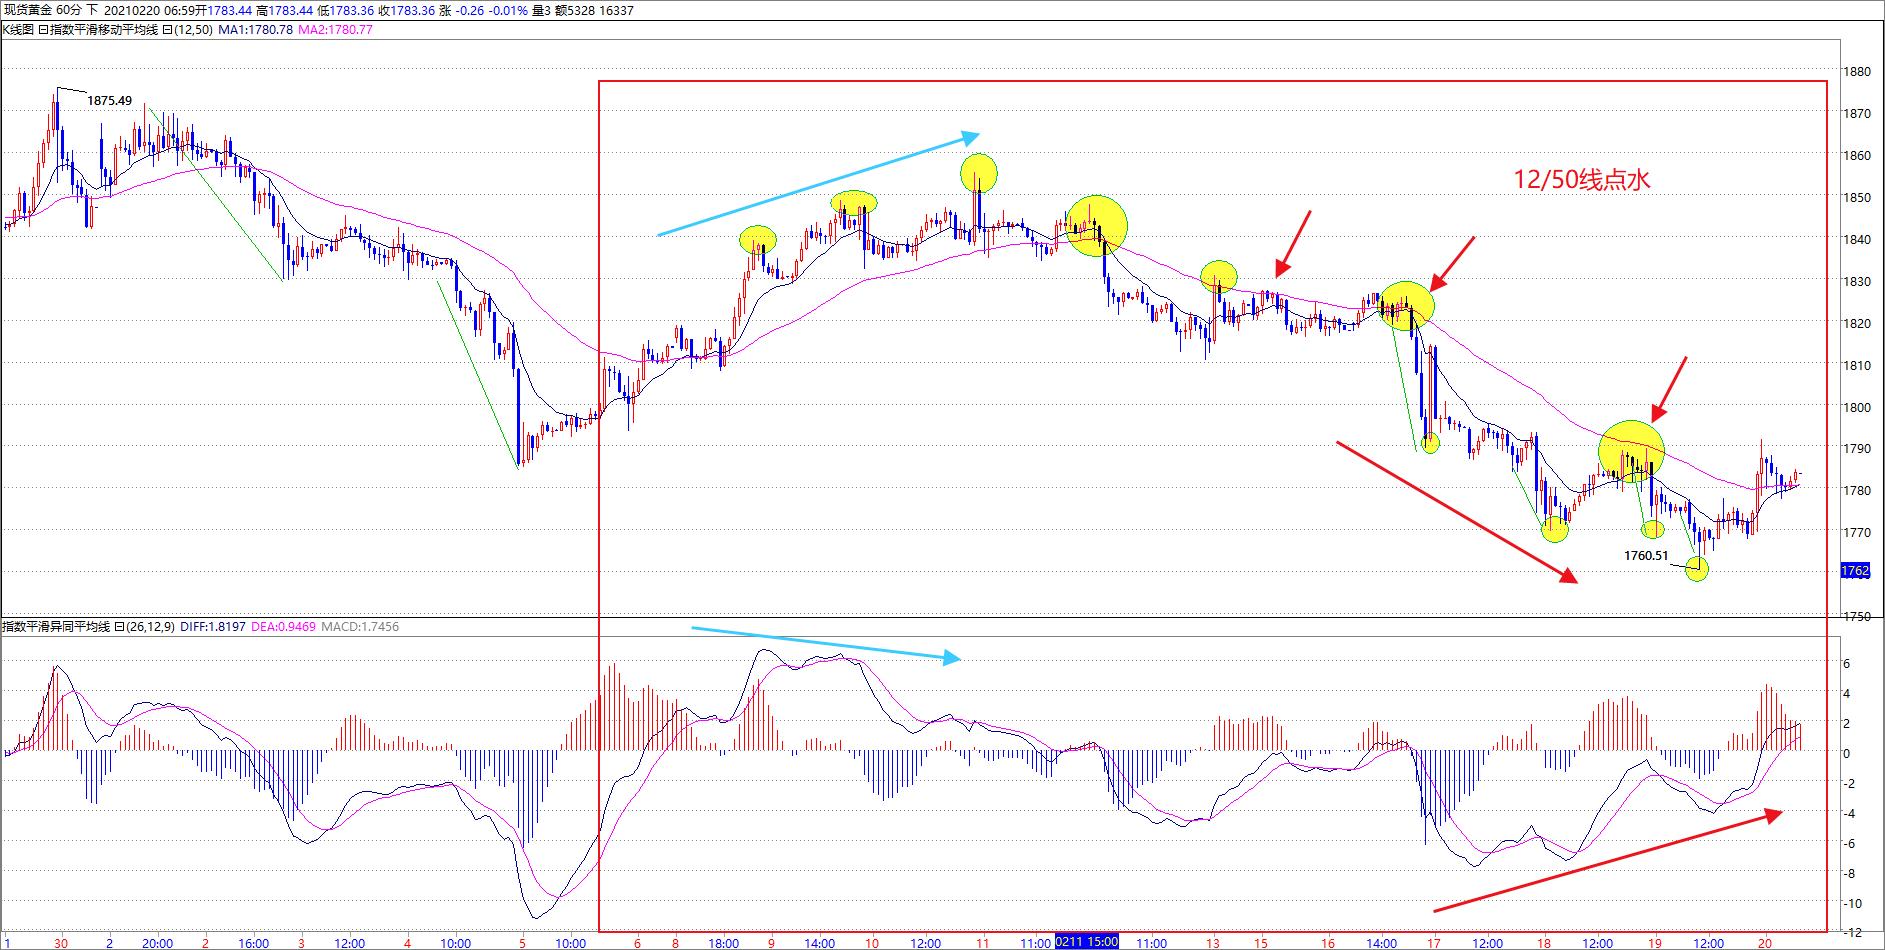Click date label 17 on time axis
Image resolution: width=1885 pixels, height=950 pixels.
click(x=1433, y=942)
